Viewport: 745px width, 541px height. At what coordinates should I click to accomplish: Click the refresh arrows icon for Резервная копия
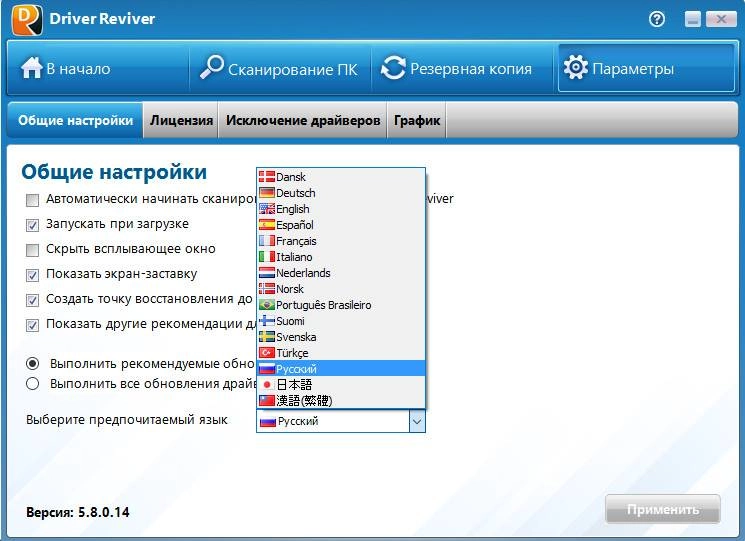pos(393,68)
